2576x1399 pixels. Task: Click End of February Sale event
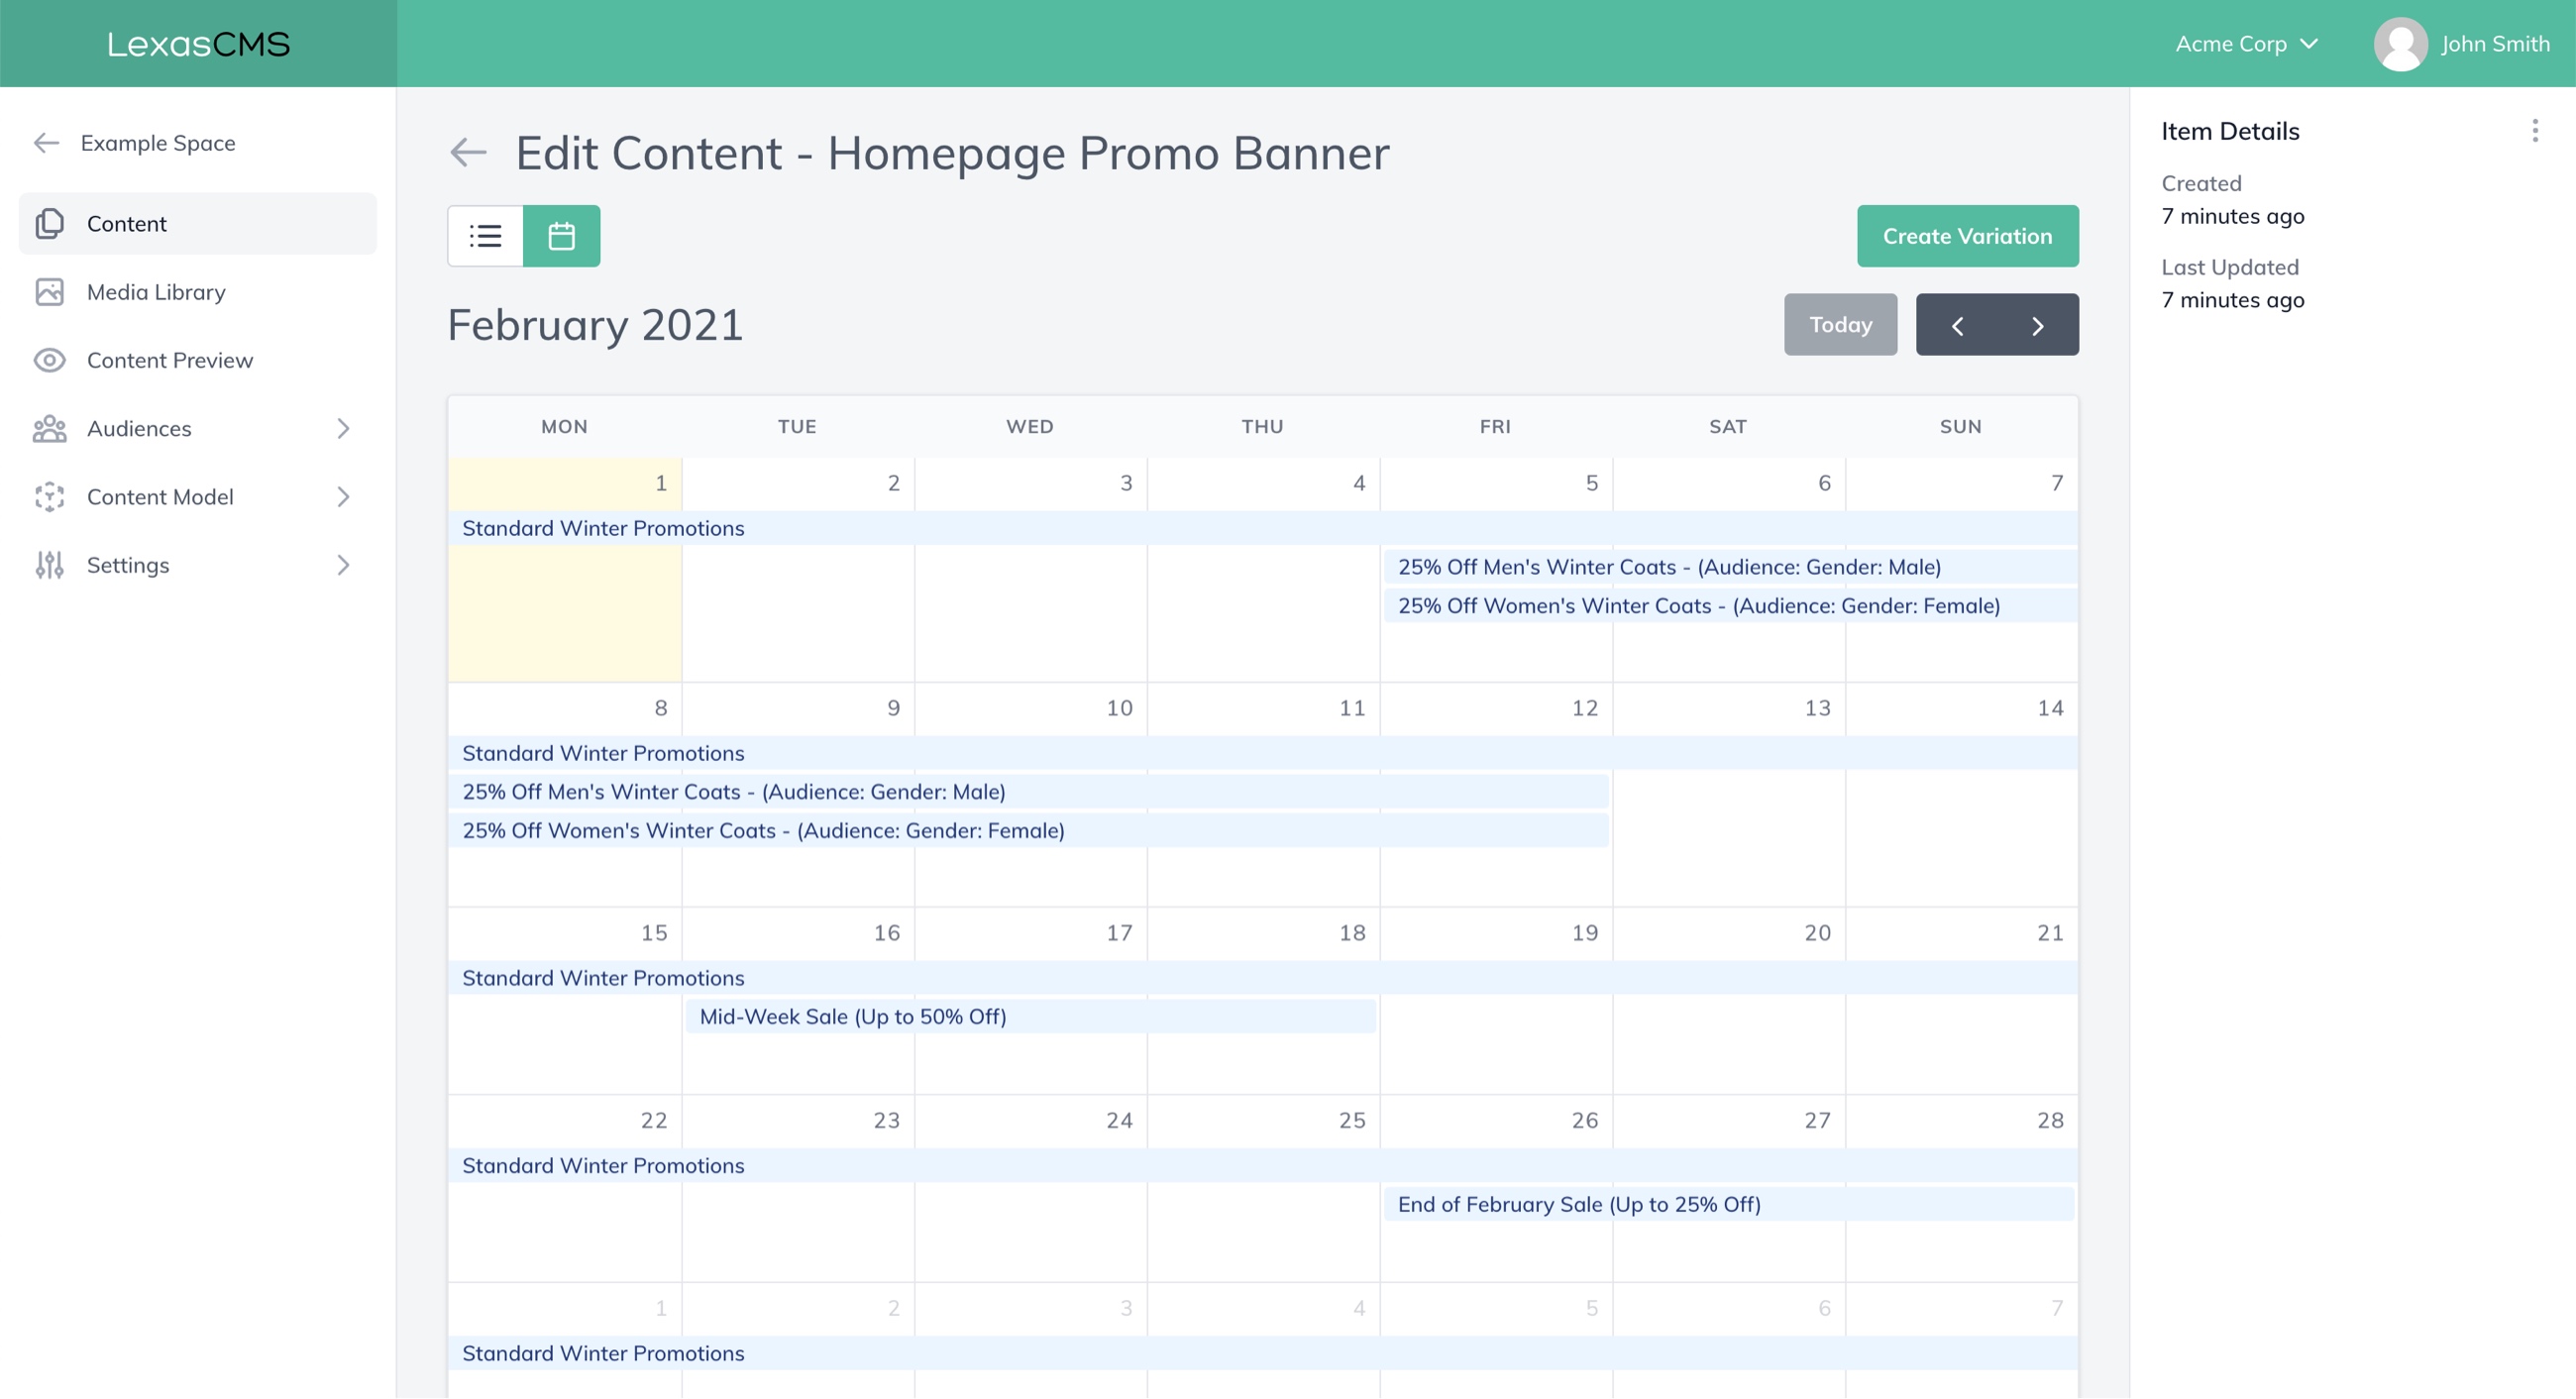1577,1201
